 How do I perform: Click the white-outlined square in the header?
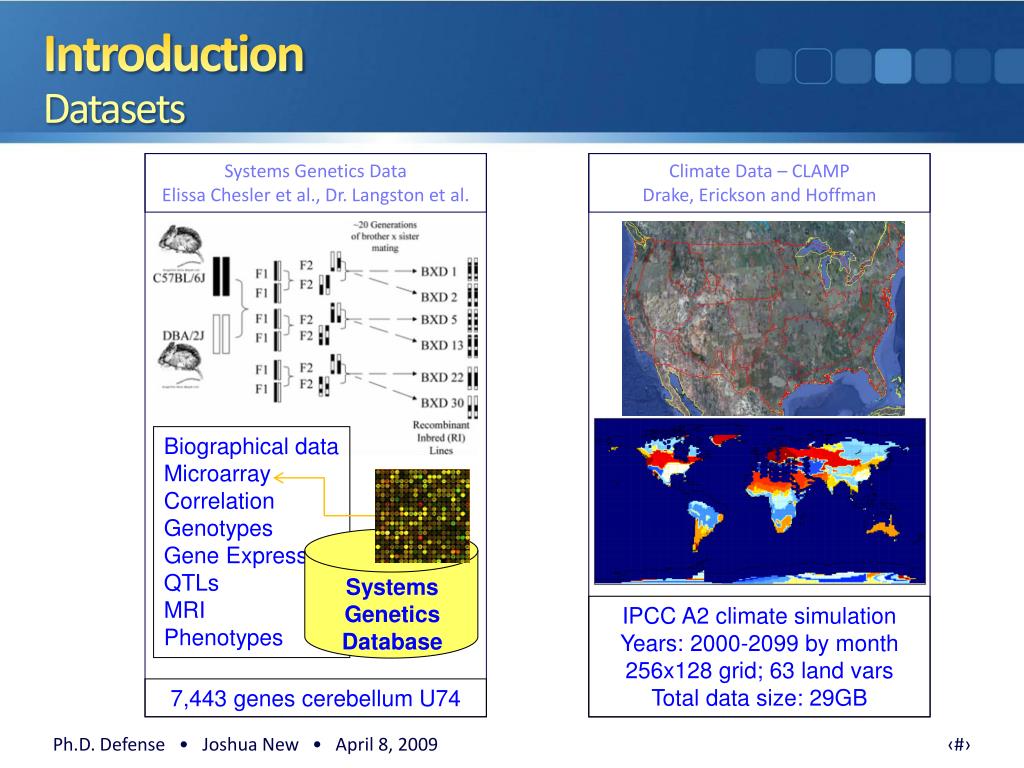click(x=813, y=66)
